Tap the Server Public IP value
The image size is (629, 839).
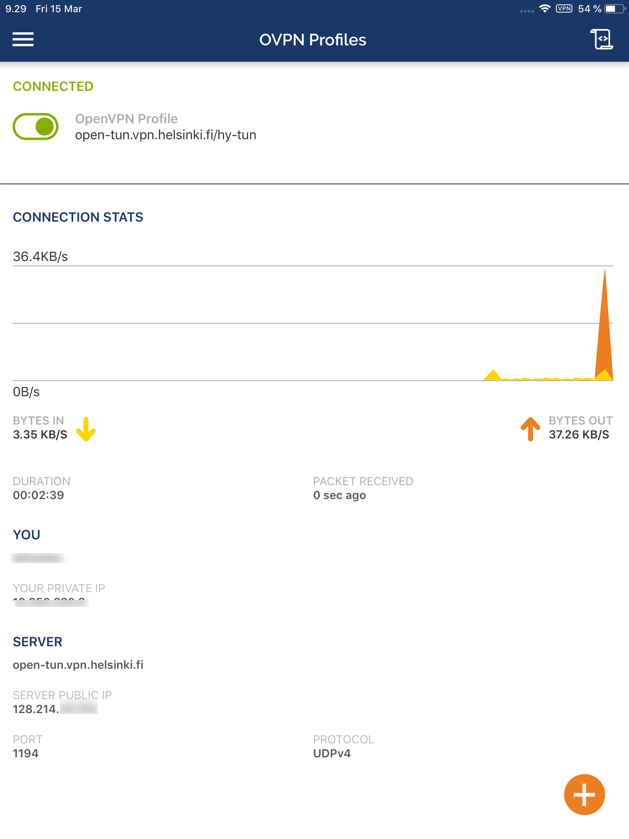[x=55, y=709]
